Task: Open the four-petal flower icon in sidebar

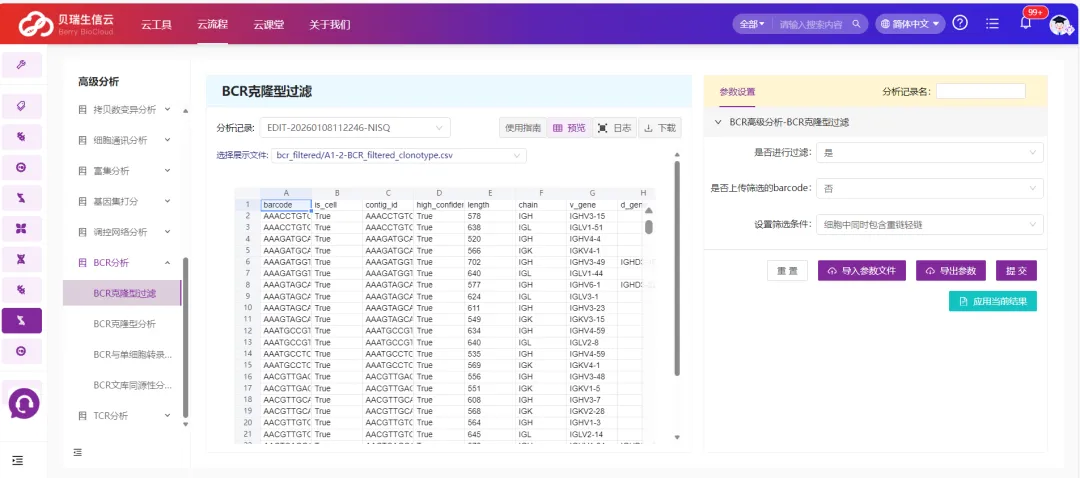Action: tap(21, 228)
